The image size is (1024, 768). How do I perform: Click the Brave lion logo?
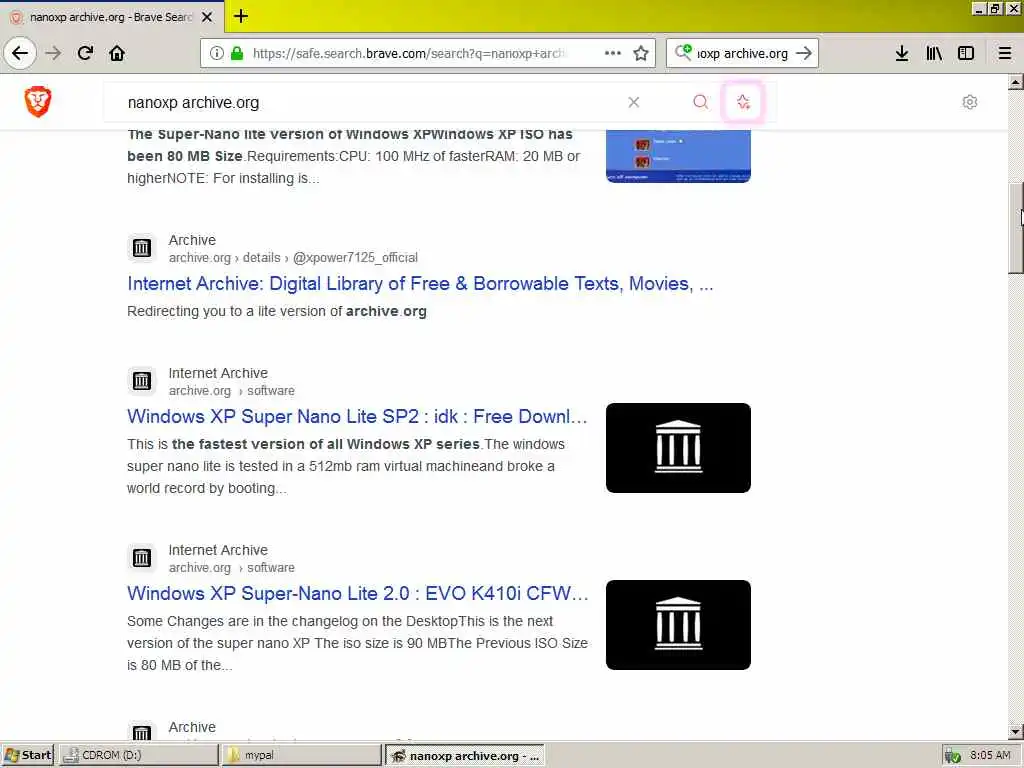[x=38, y=101]
